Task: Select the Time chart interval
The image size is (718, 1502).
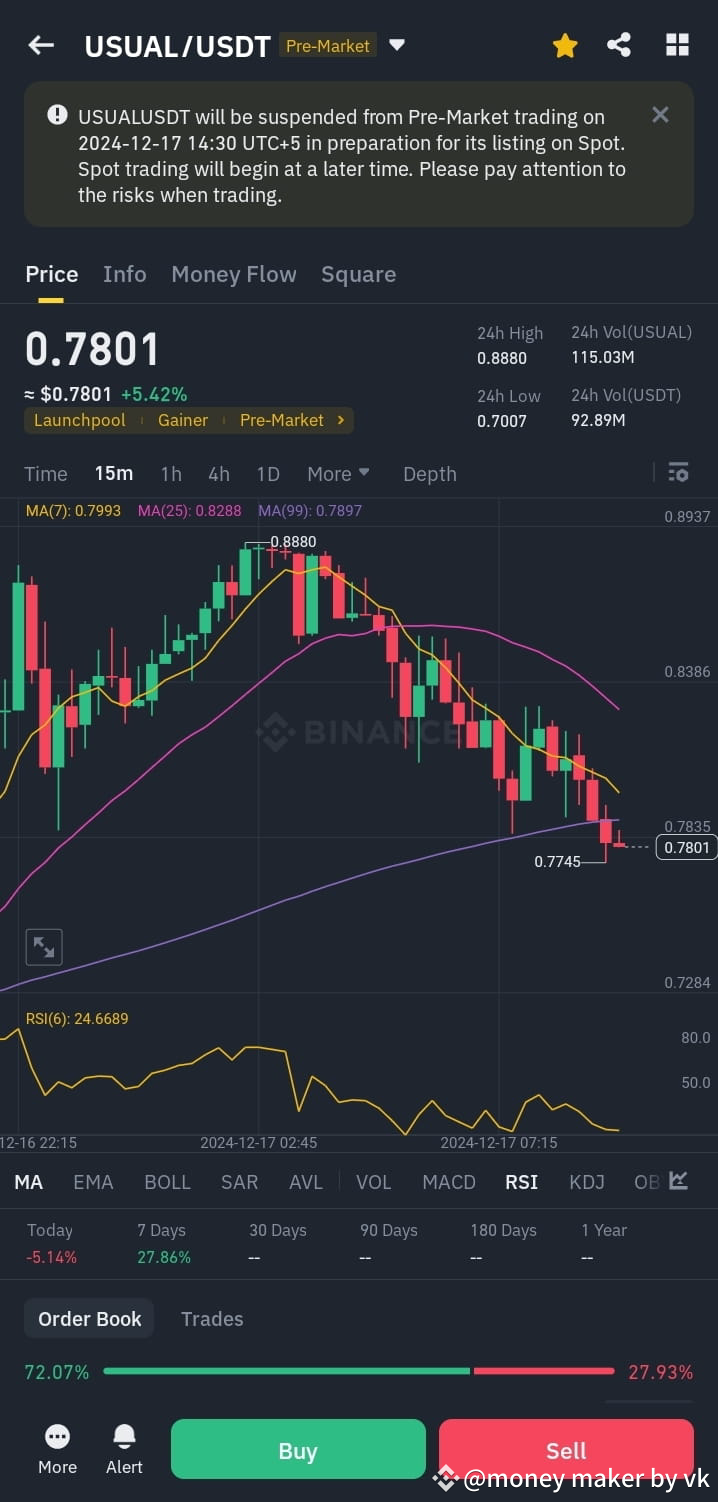Action: point(46,474)
